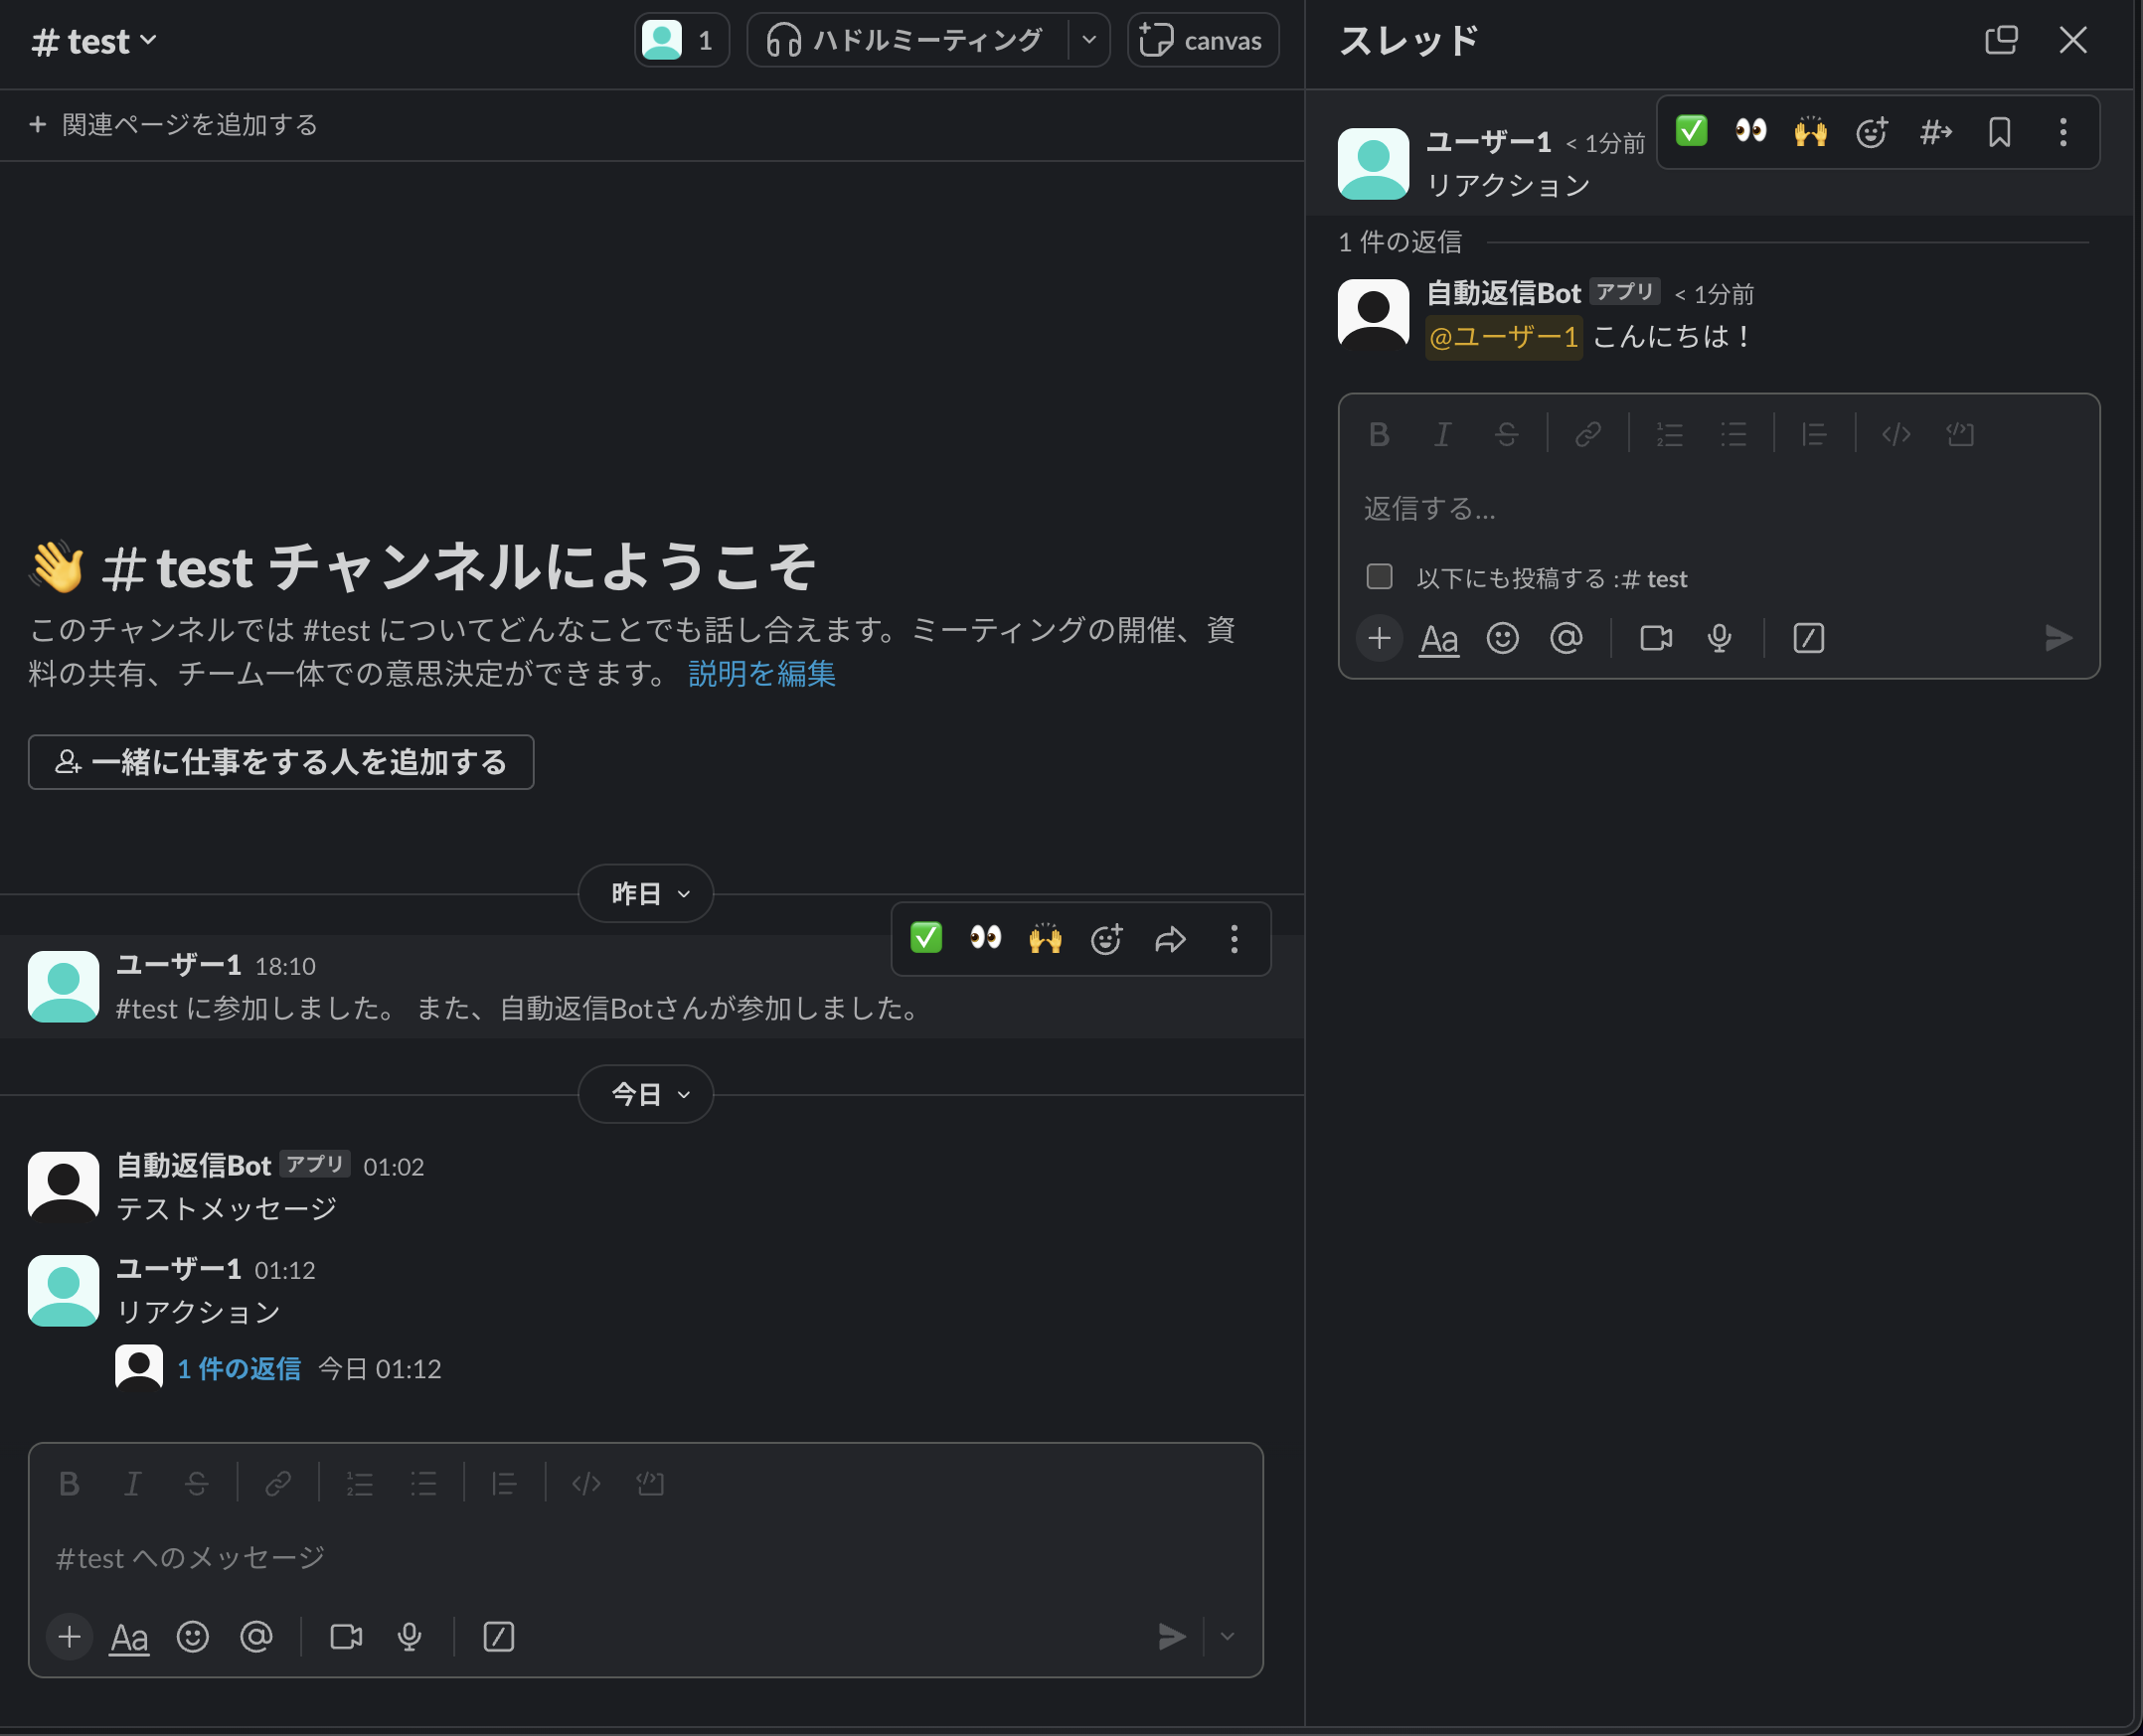
Task: Toggle the bulleted list in the main composer
Action: tap(423, 1483)
